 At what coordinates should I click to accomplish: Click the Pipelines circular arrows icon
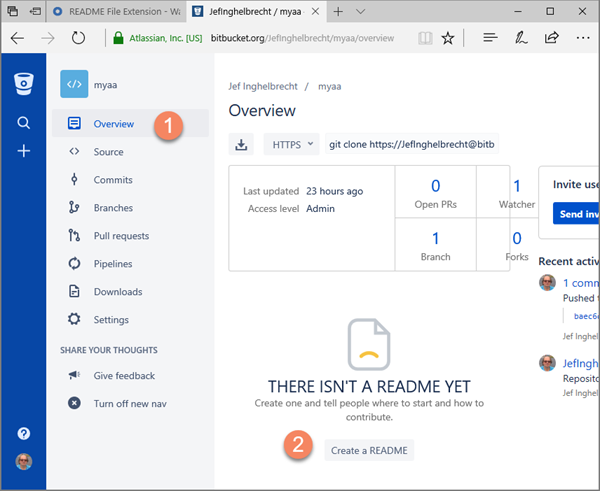coord(74,263)
